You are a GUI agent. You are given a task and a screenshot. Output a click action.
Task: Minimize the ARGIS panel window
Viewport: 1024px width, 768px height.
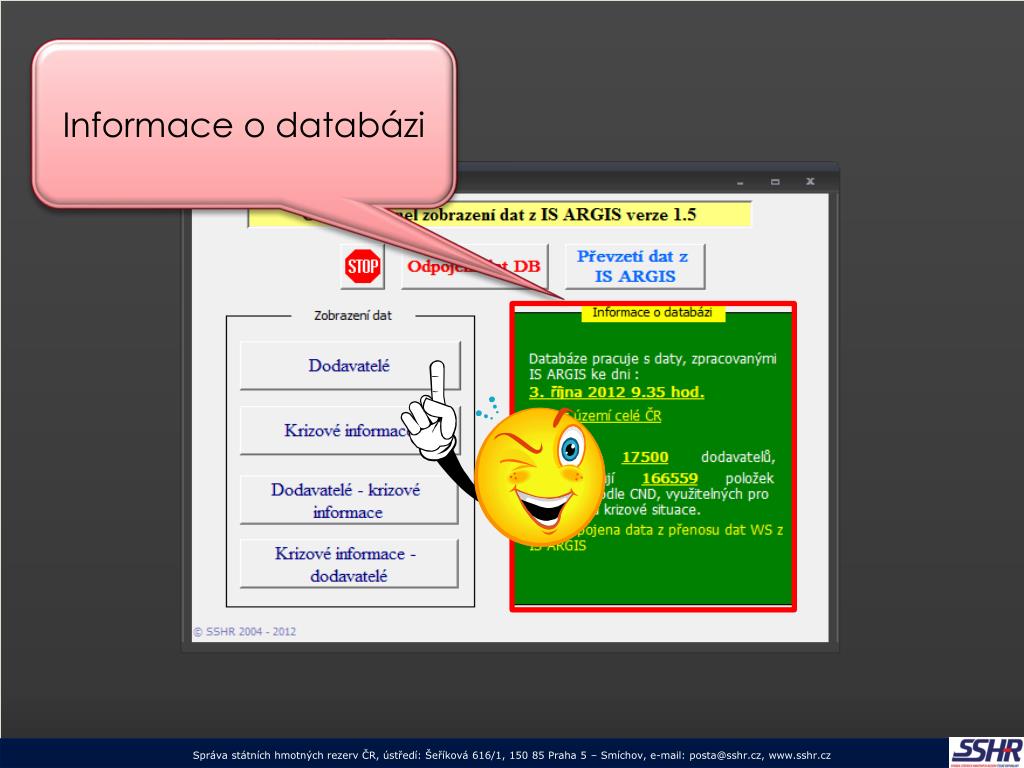[740, 182]
